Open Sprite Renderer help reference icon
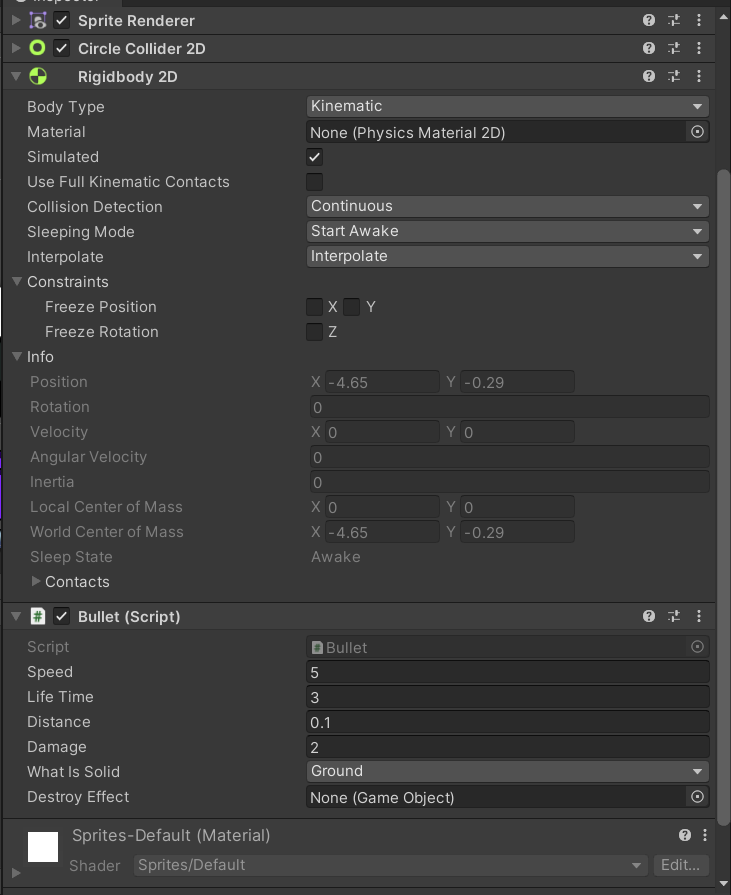The image size is (731, 895). click(x=649, y=21)
